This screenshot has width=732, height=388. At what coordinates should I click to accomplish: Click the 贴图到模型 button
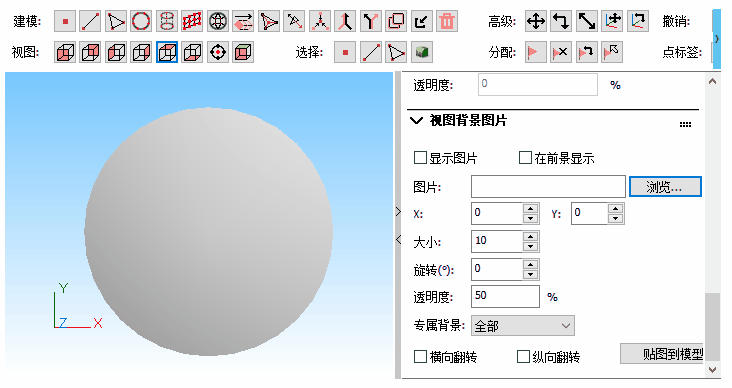tap(662, 354)
